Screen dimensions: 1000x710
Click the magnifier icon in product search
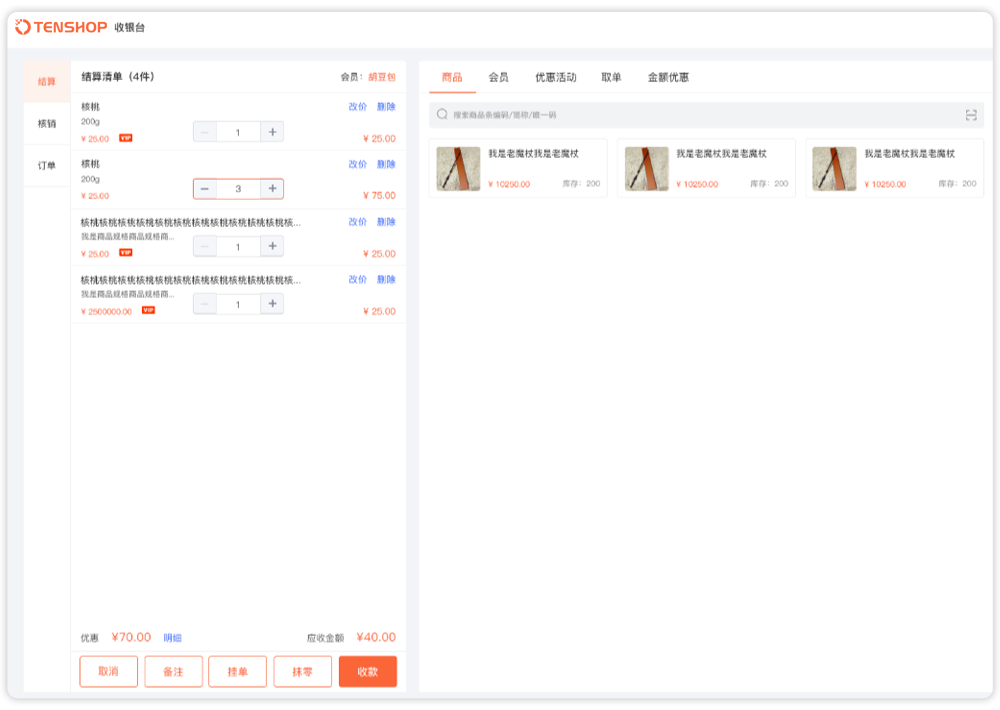[442, 115]
